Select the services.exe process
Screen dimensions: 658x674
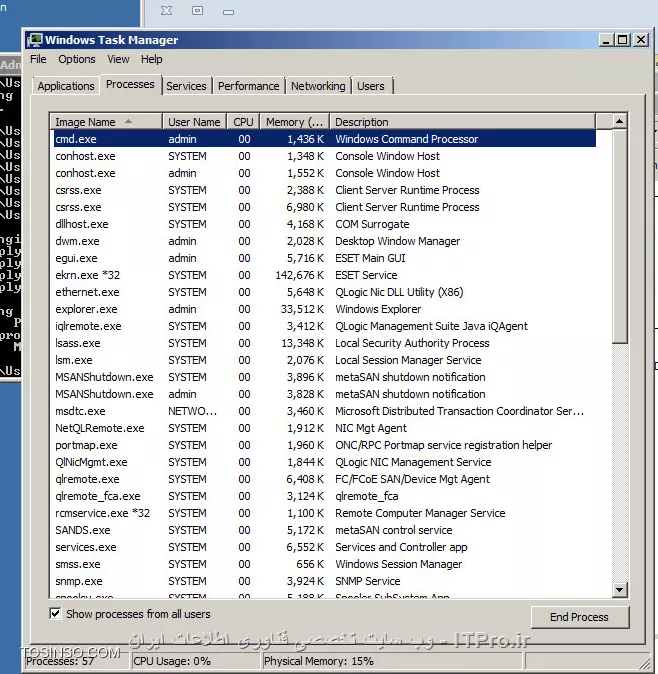pyautogui.click(x=325, y=547)
